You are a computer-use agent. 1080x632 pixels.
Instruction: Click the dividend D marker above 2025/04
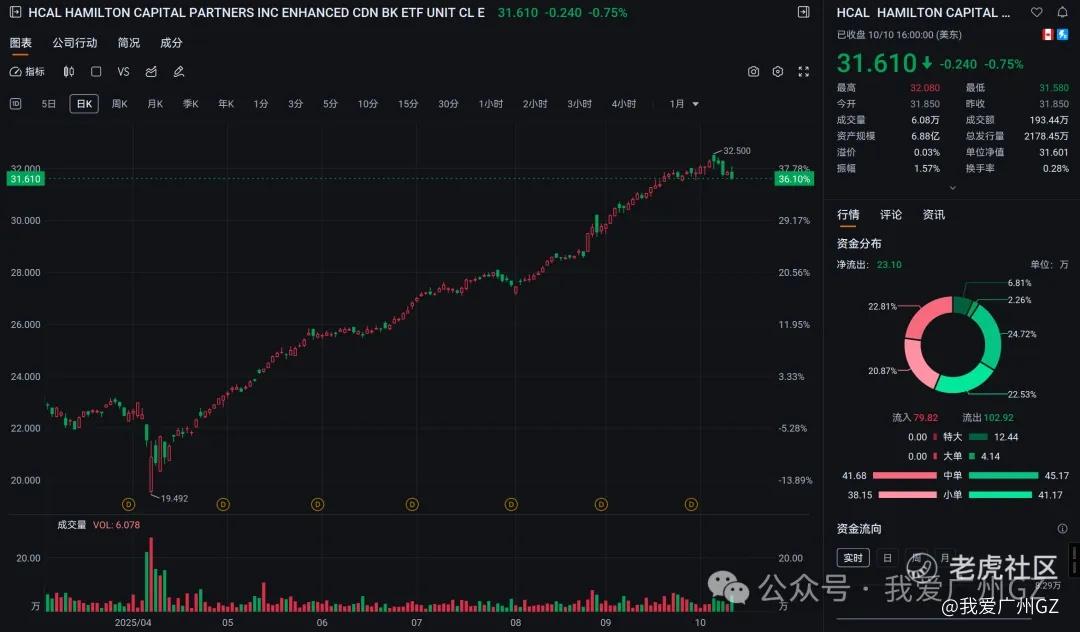[128, 505]
